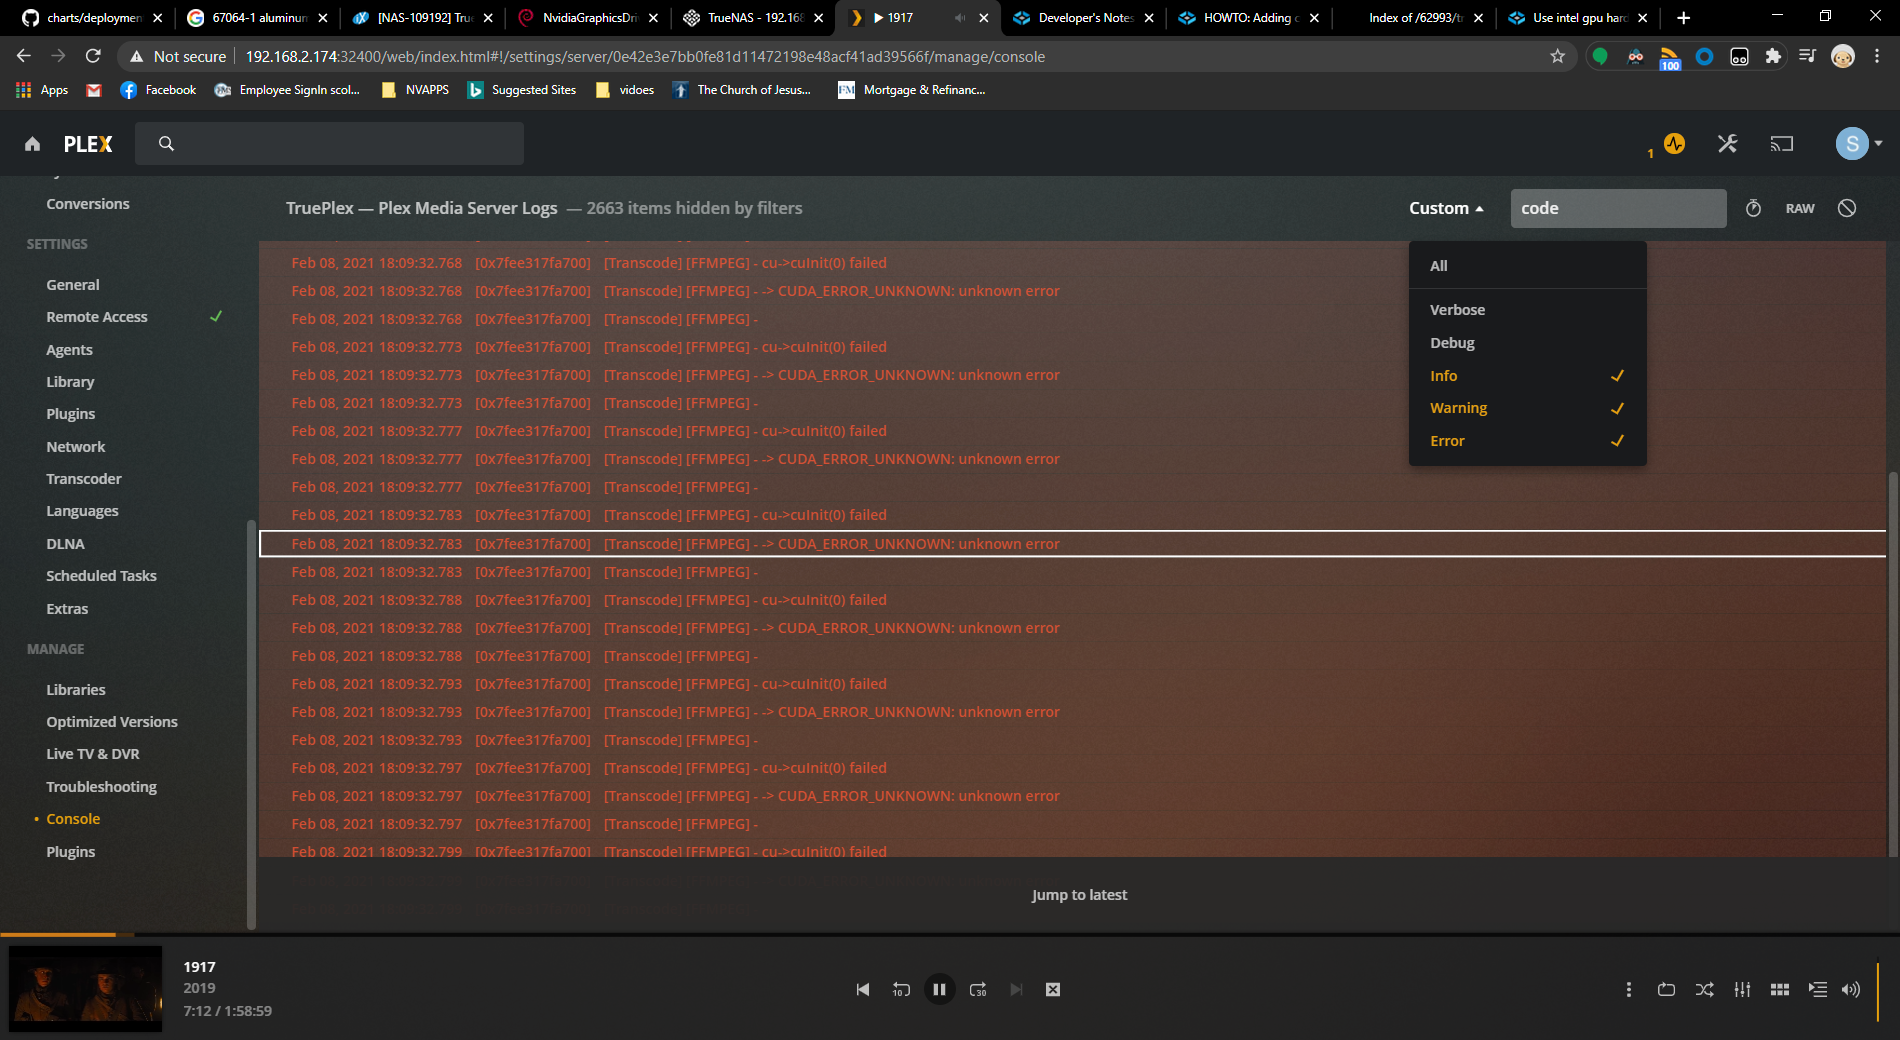Open DLNA settings
1900x1040 pixels.
65,544
